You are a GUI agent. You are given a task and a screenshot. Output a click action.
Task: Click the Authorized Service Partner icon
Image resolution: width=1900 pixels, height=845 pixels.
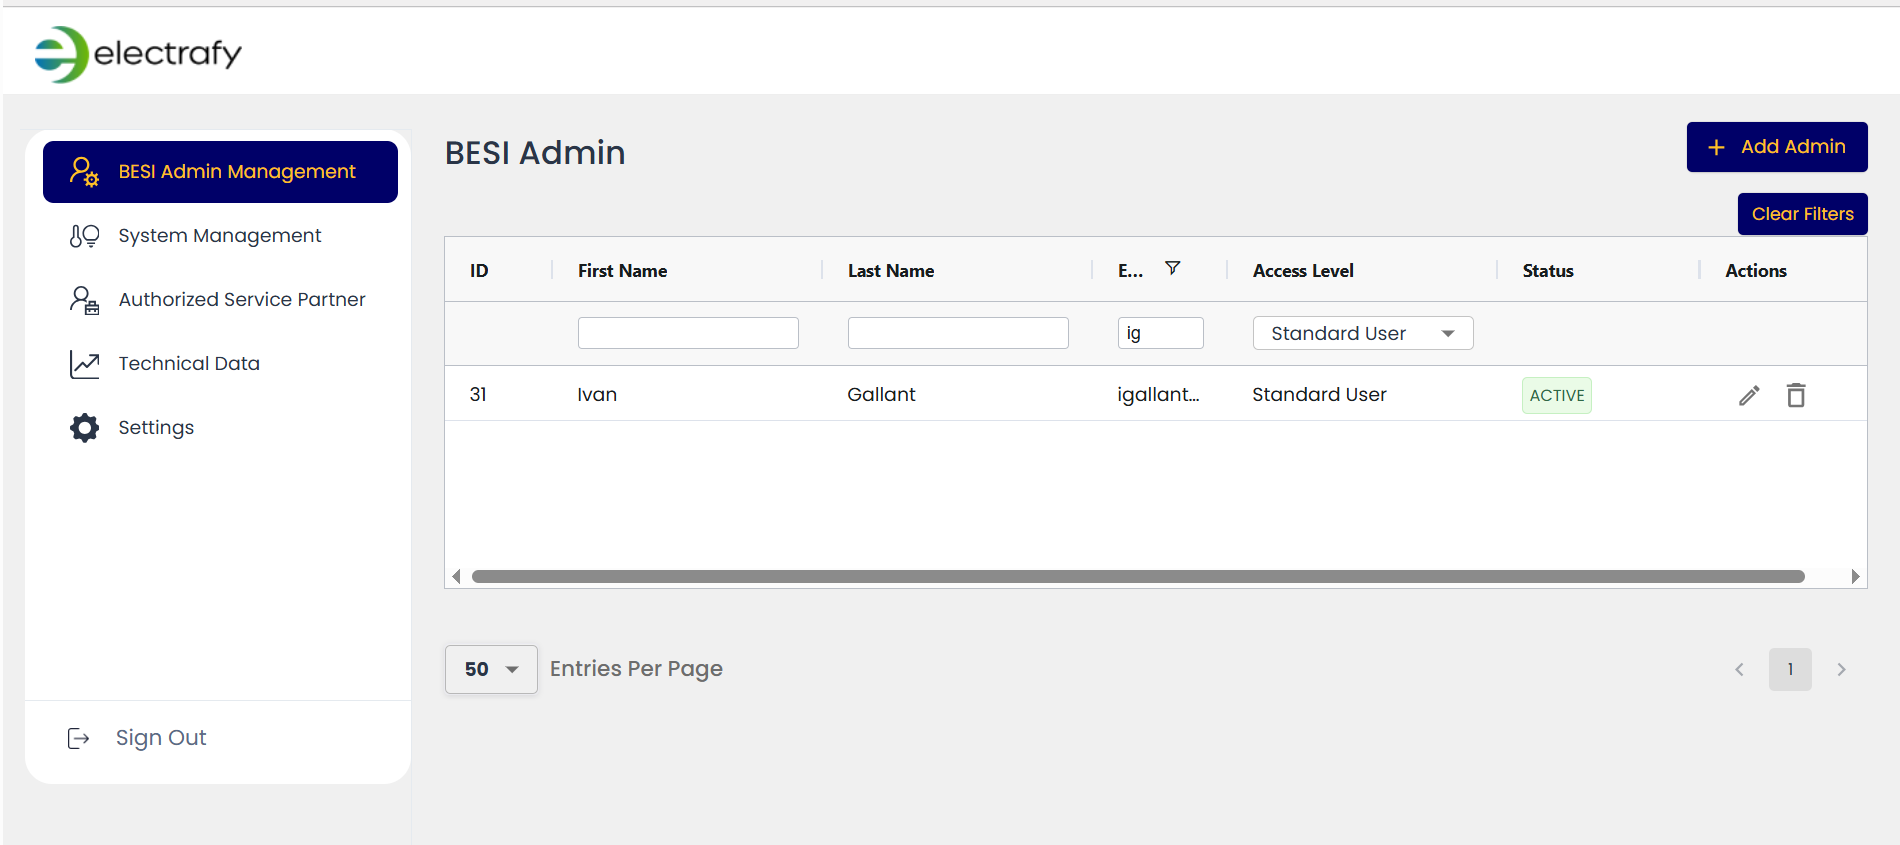pyautogui.click(x=84, y=300)
